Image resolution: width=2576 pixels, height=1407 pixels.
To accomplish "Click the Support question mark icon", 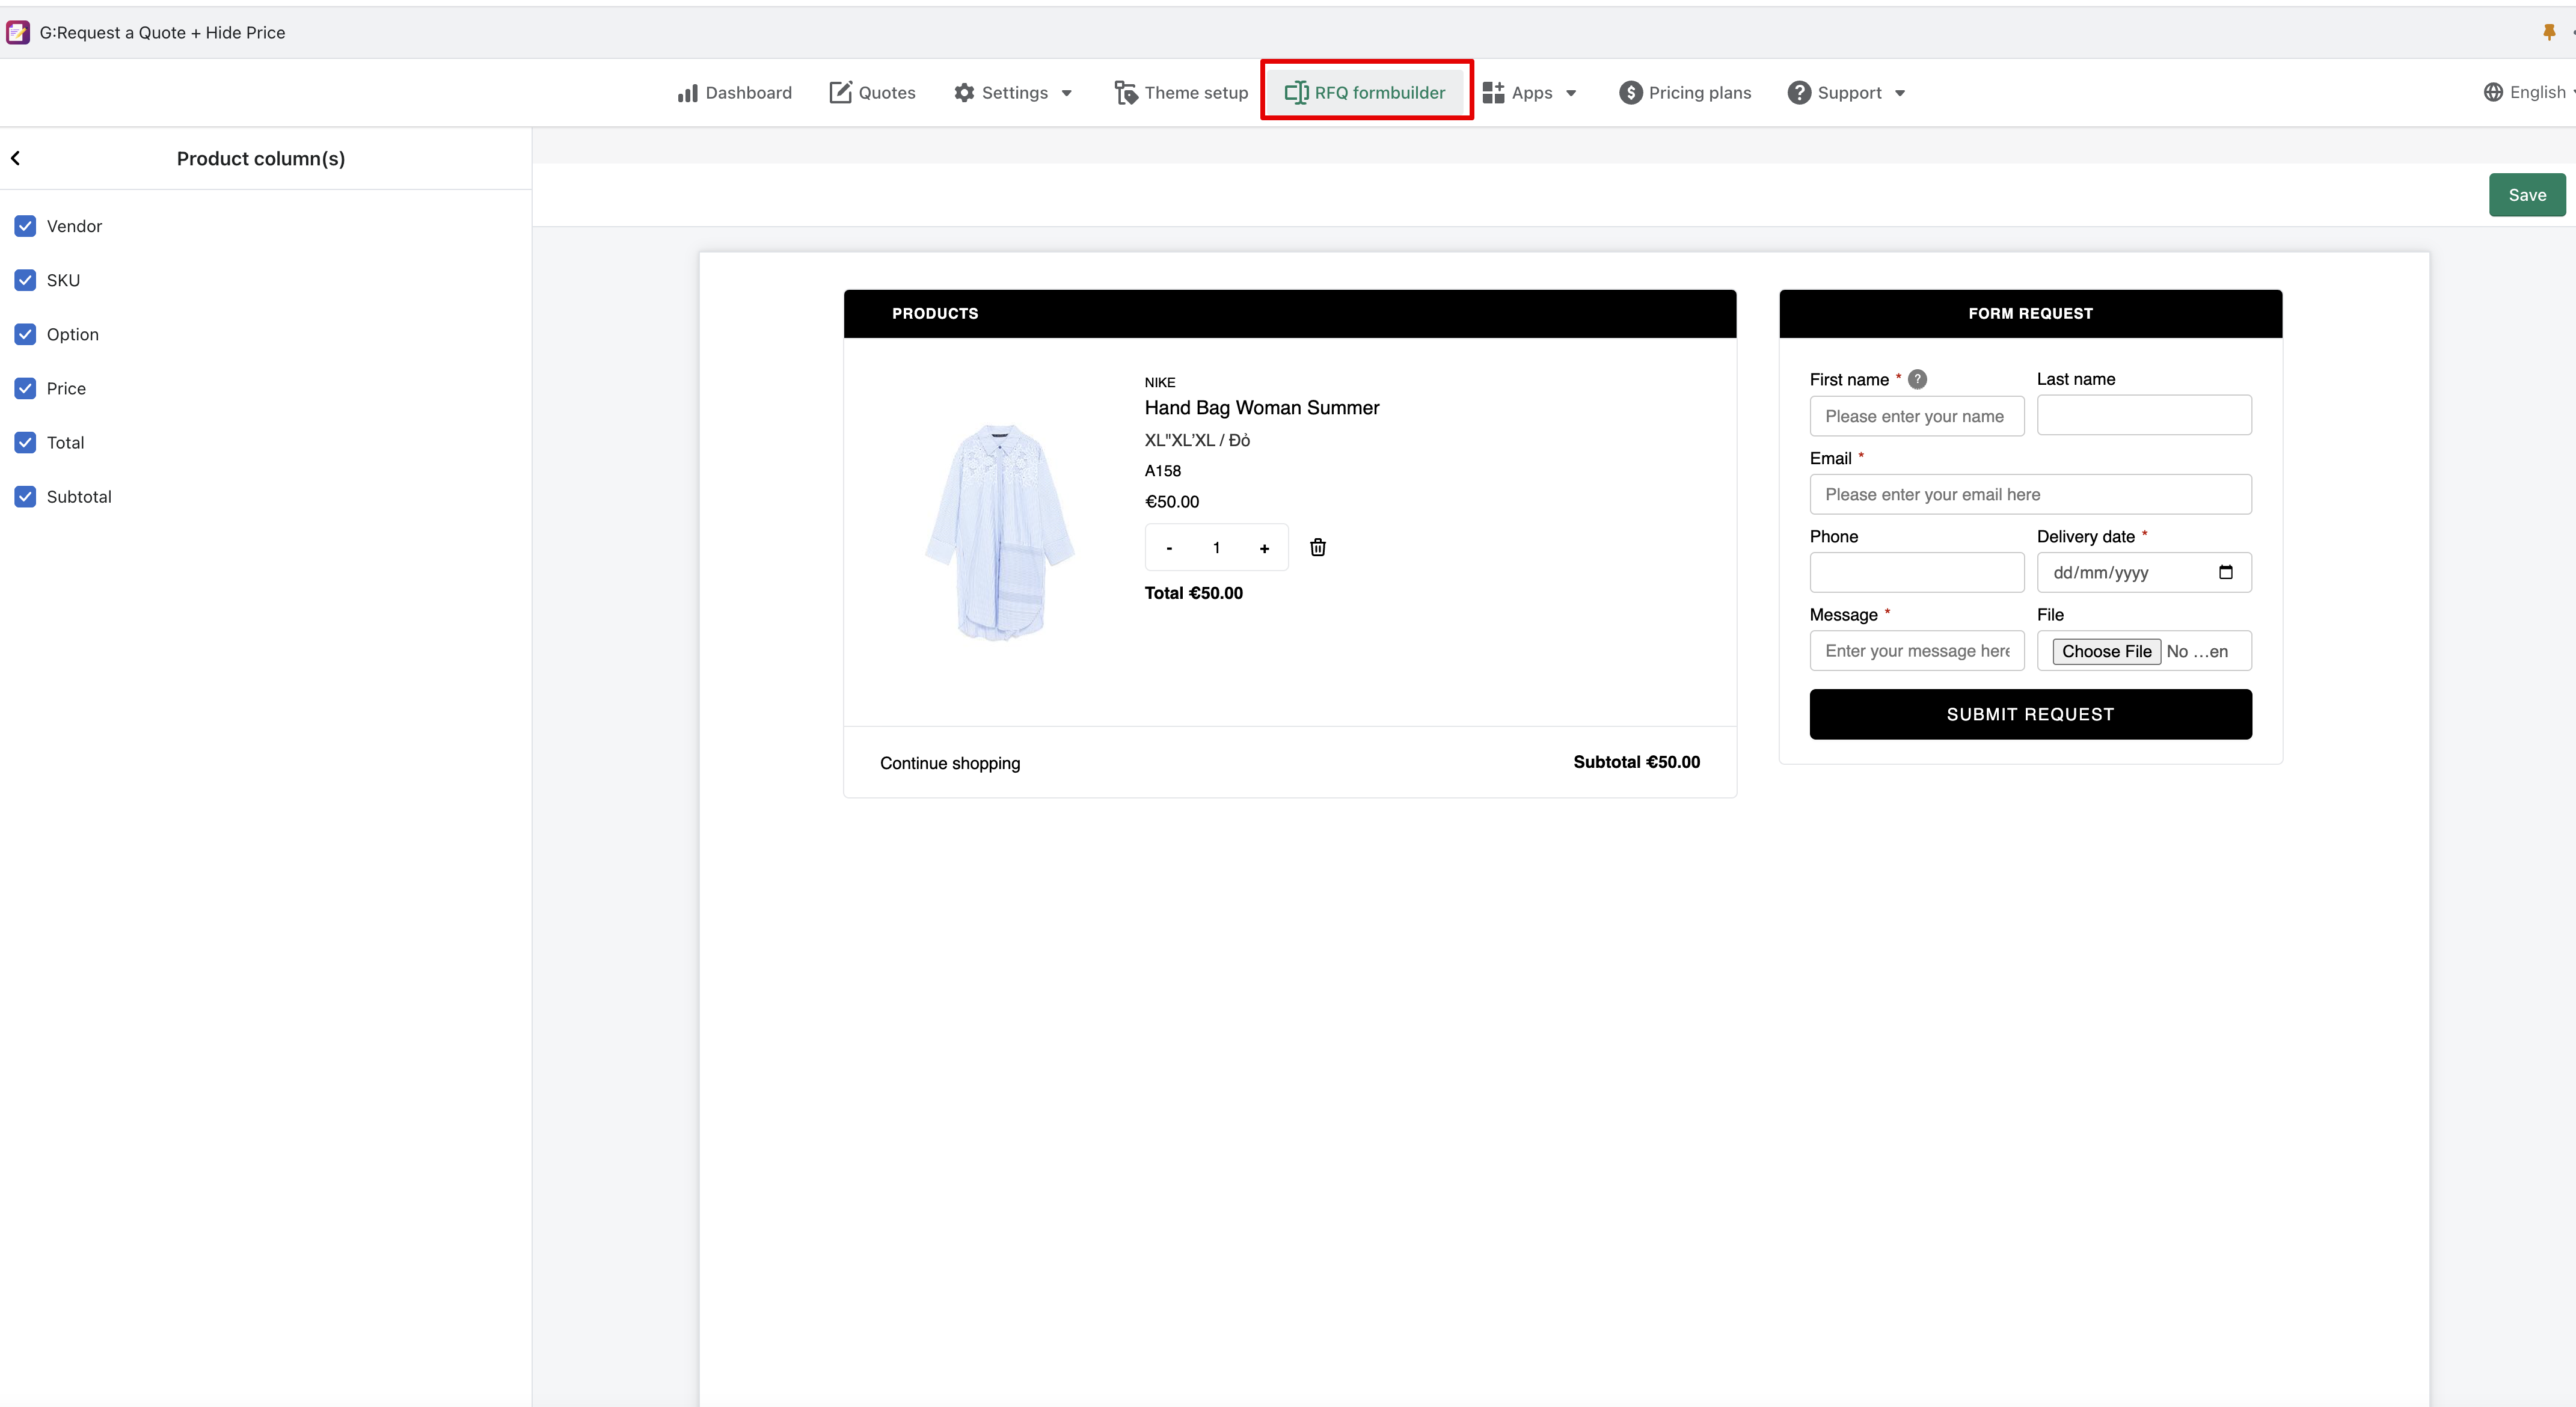I will tap(1799, 93).
